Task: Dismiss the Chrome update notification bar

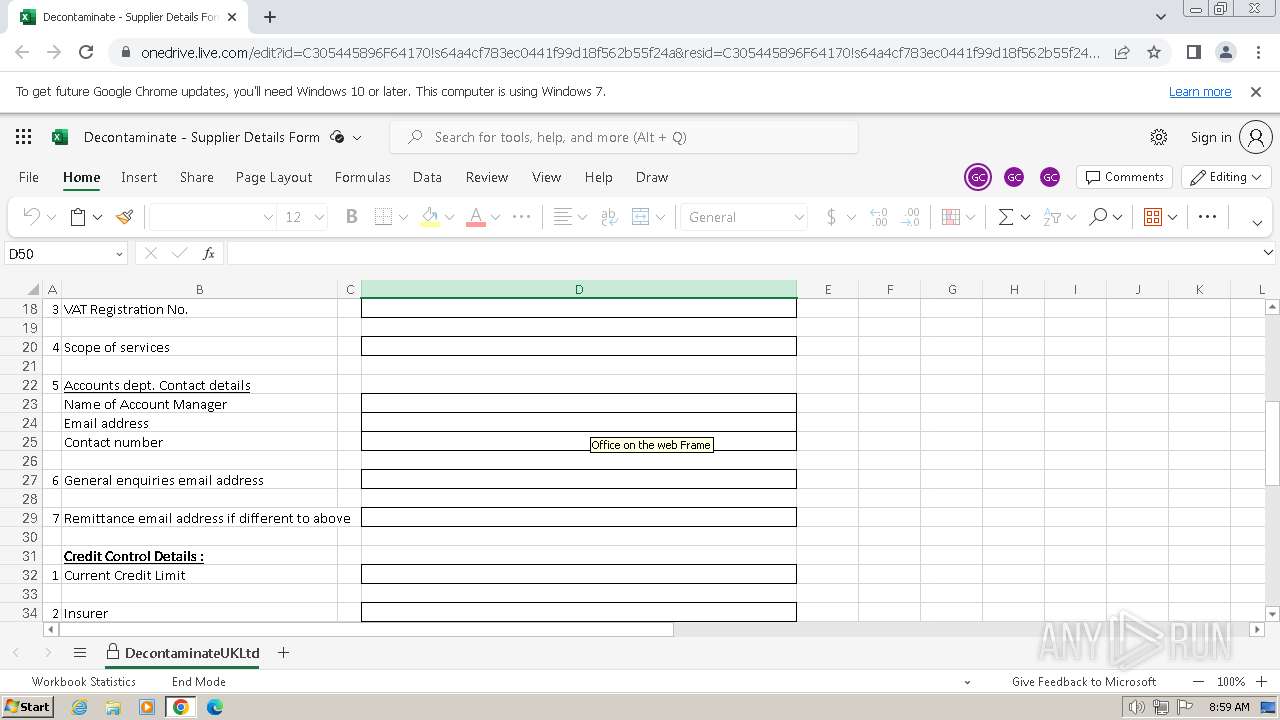Action: click(1256, 92)
